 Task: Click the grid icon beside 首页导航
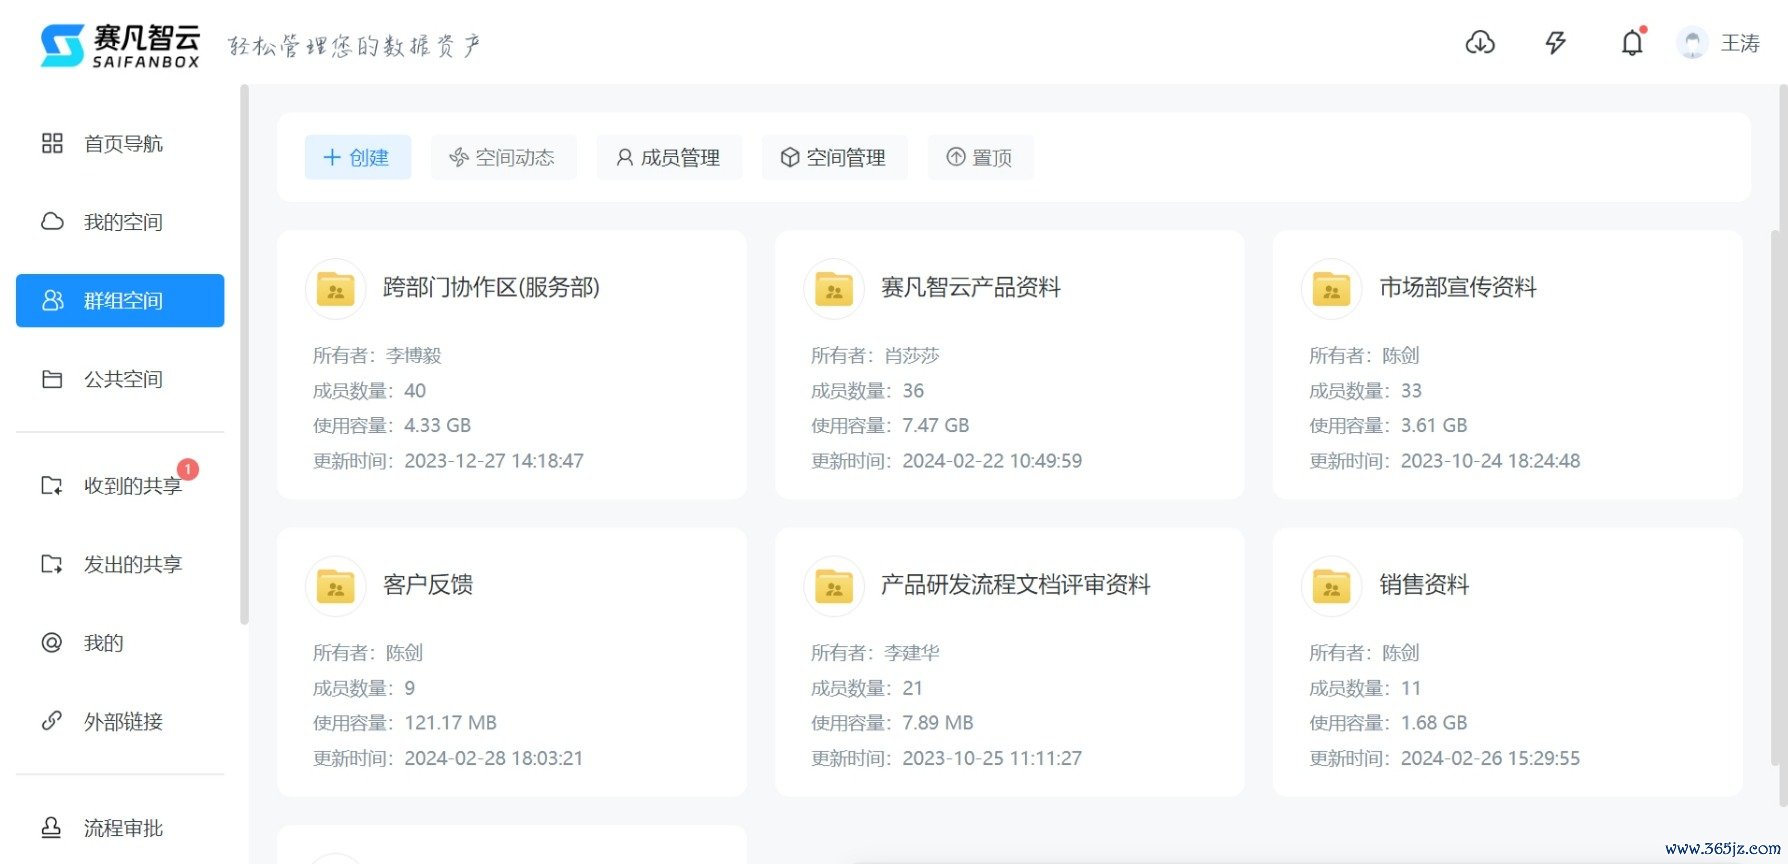point(52,143)
